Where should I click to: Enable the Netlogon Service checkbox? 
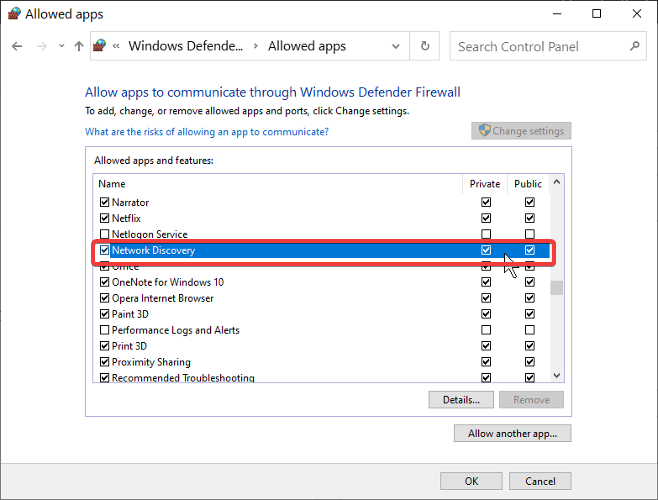(x=105, y=234)
